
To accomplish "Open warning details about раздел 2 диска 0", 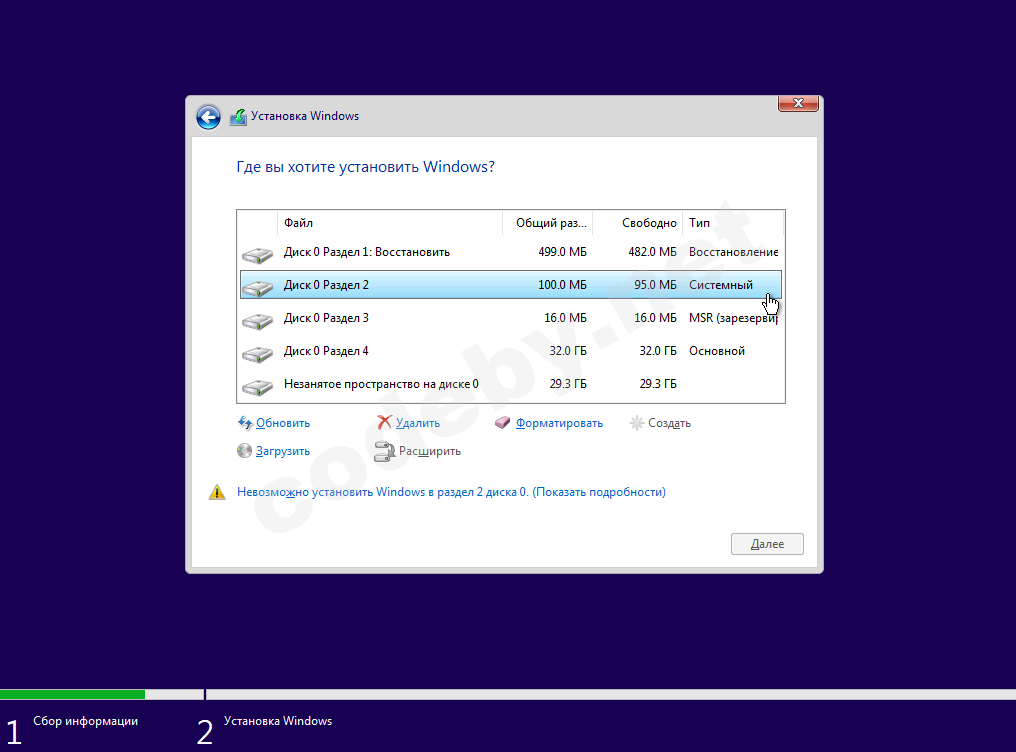I will tap(451, 492).
